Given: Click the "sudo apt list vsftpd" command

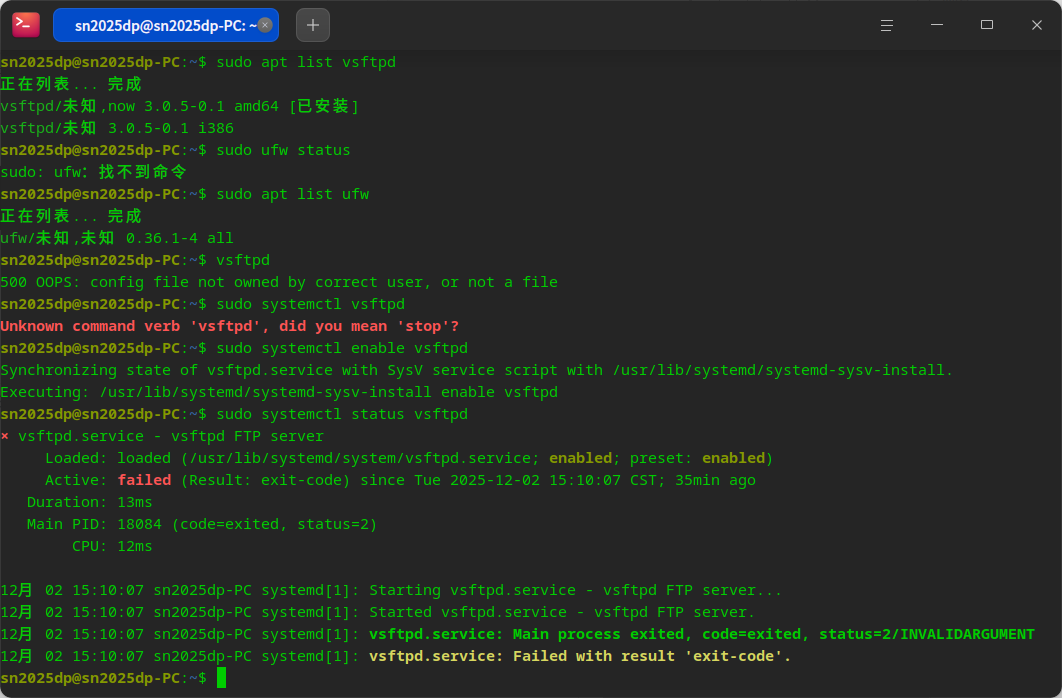Looking at the screenshot, I should [x=306, y=62].
